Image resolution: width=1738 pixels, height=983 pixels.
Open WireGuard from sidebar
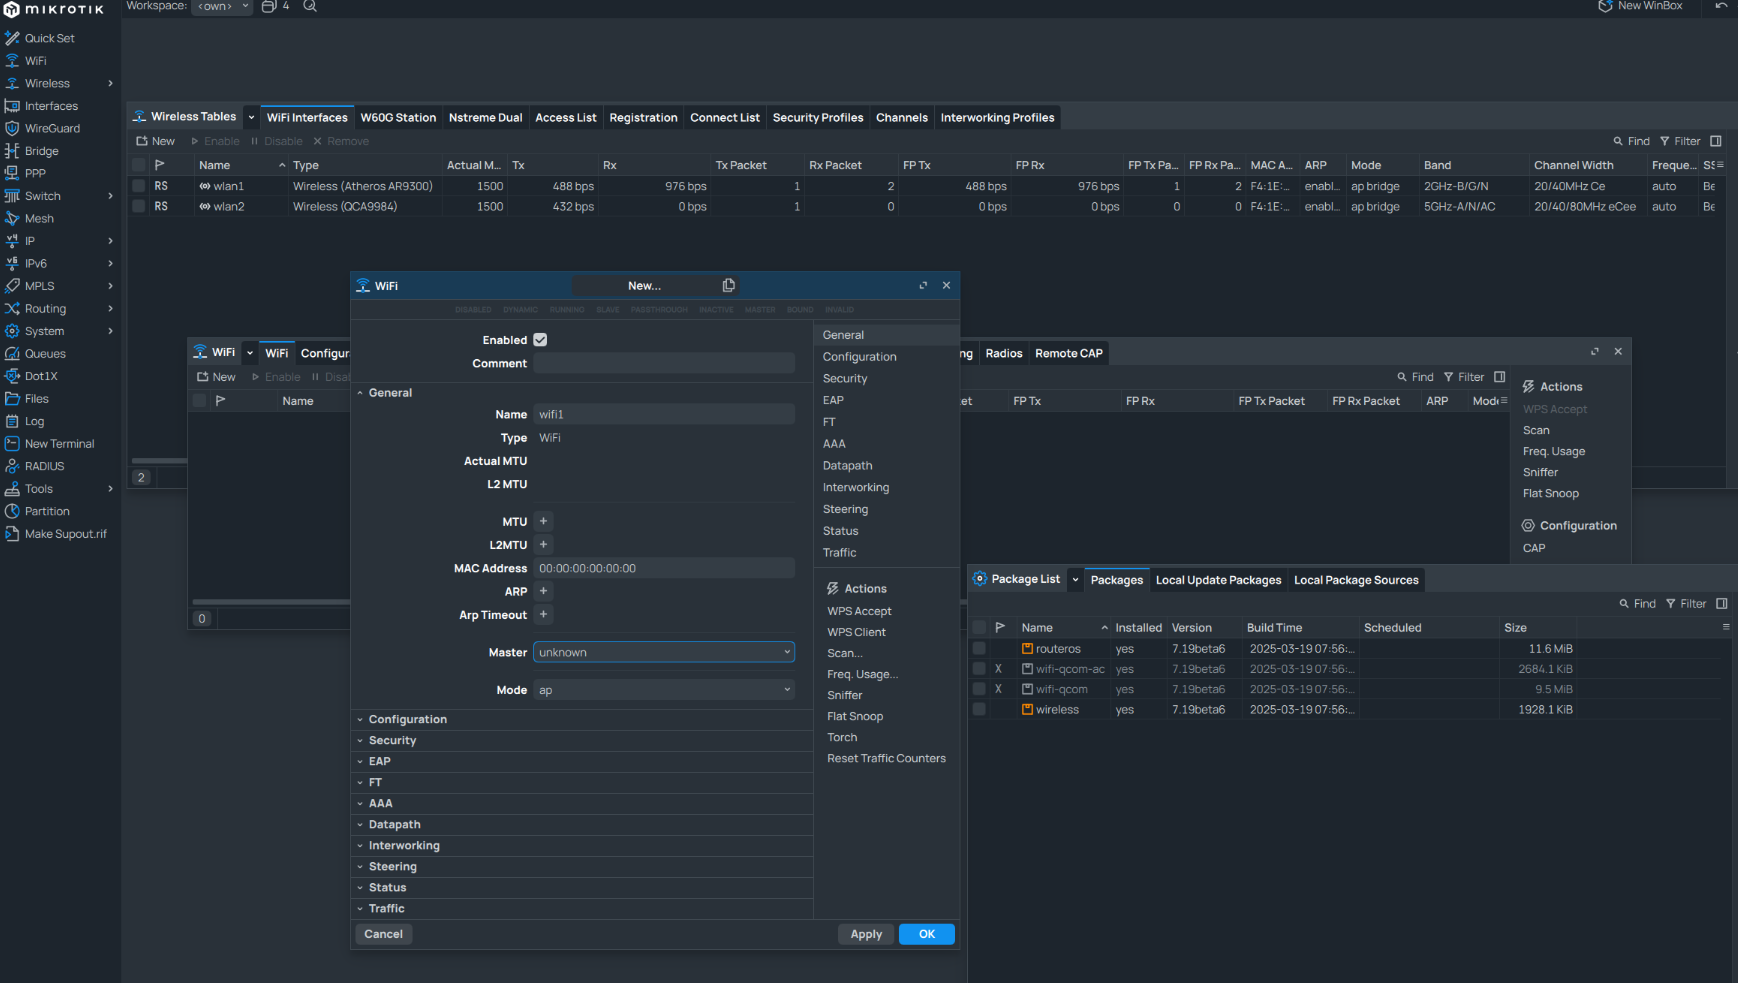tap(52, 128)
